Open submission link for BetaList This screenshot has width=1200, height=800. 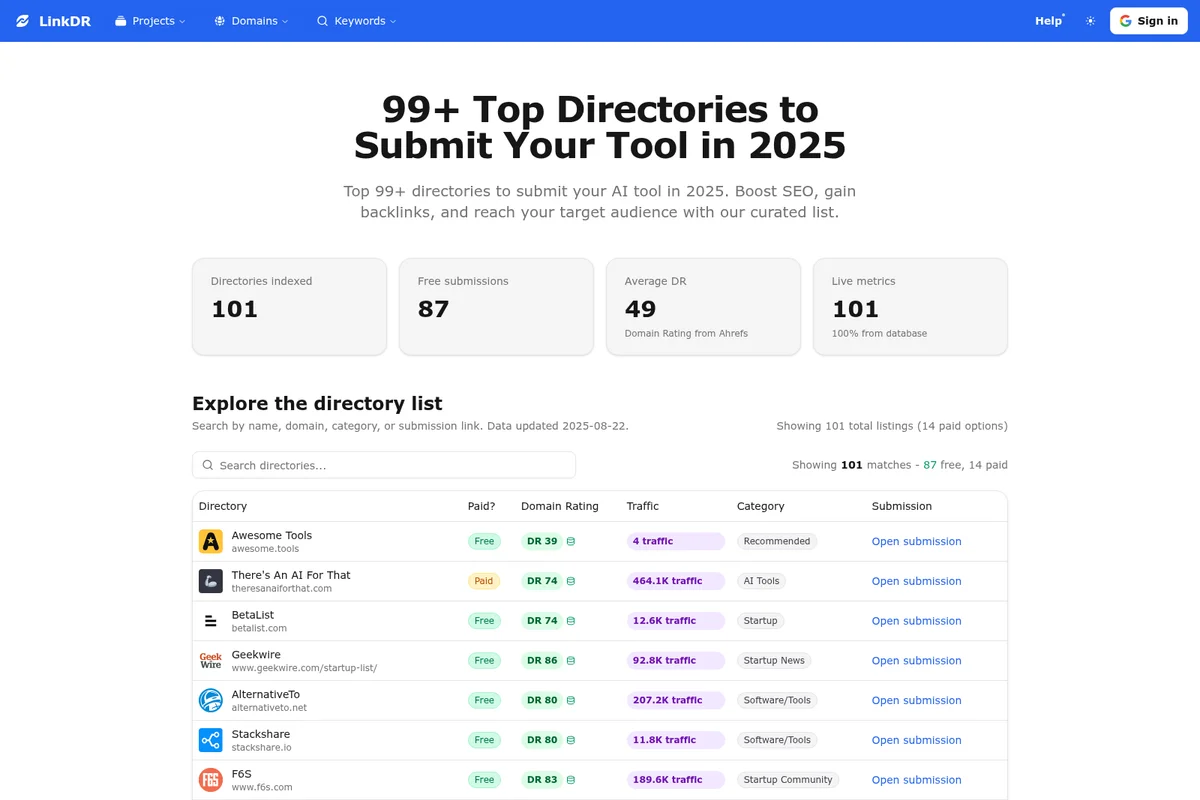pyautogui.click(x=916, y=620)
